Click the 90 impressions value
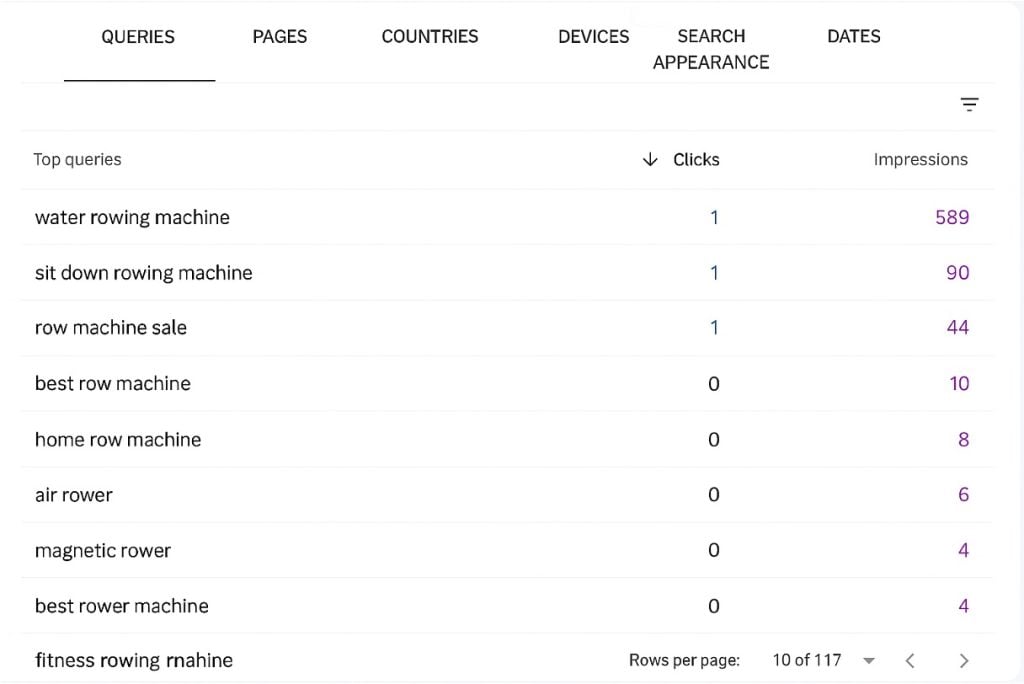 [957, 272]
